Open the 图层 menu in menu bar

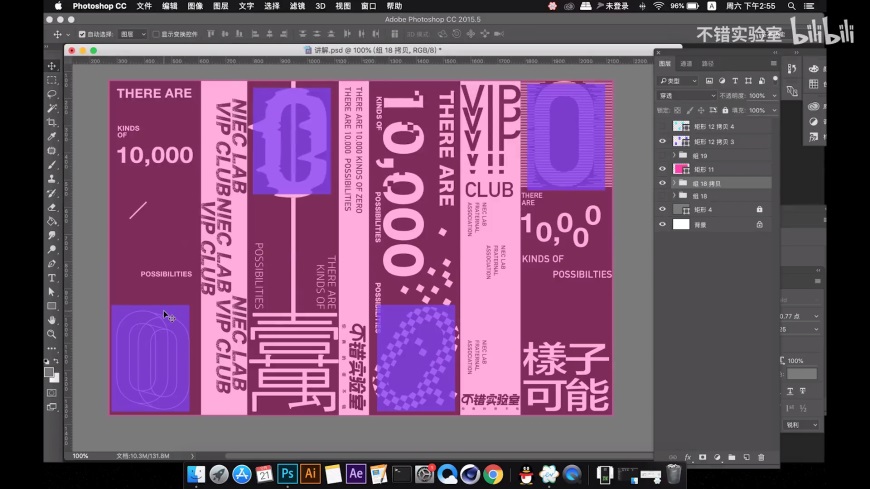[221, 6]
